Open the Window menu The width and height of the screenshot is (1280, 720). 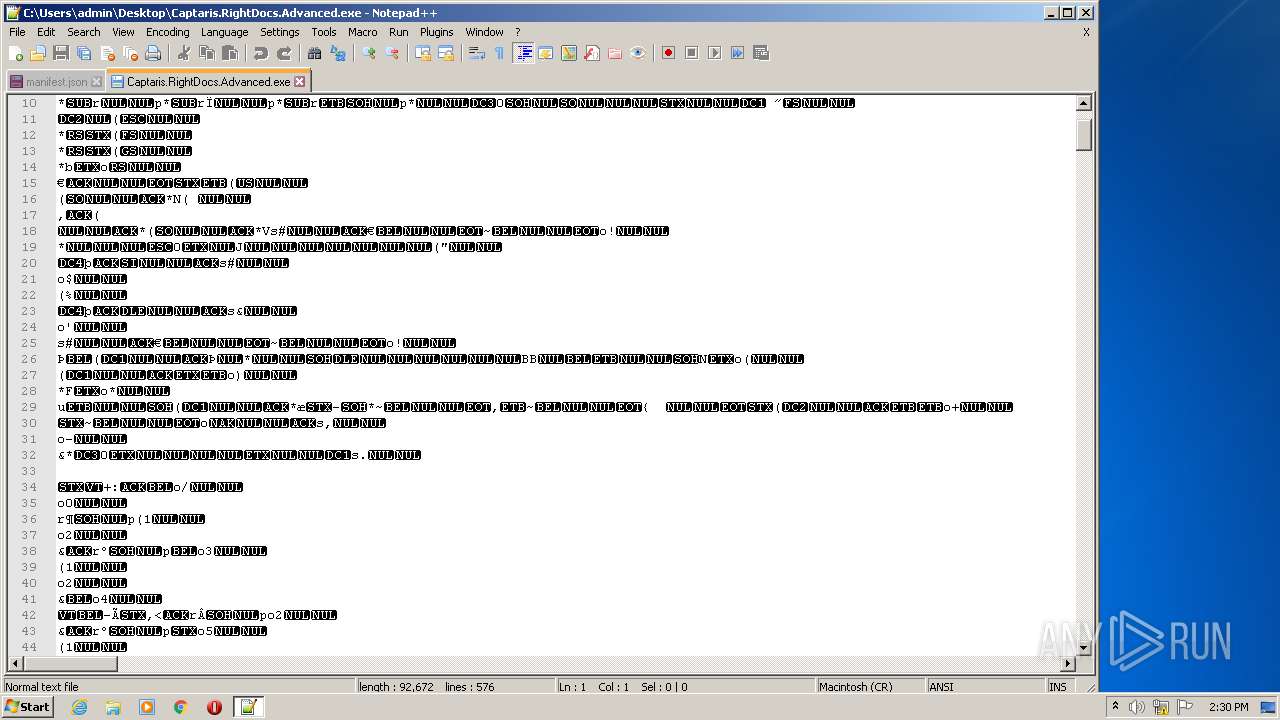coord(485,32)
